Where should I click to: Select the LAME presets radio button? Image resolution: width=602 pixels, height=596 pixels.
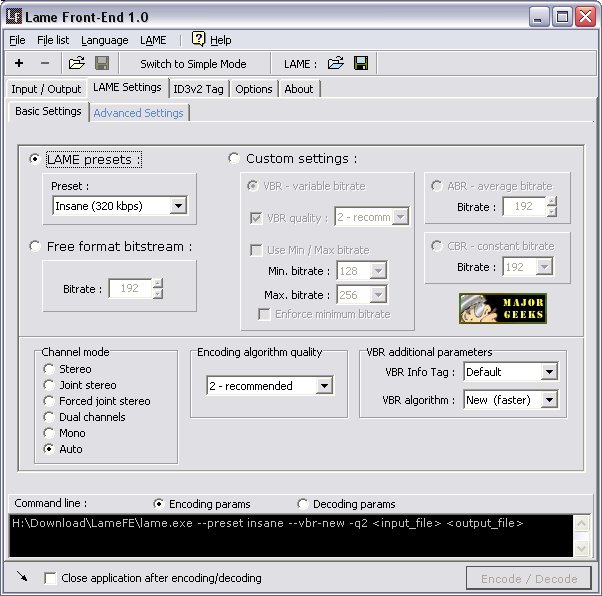pyautogui.click(x=35, y=159)
